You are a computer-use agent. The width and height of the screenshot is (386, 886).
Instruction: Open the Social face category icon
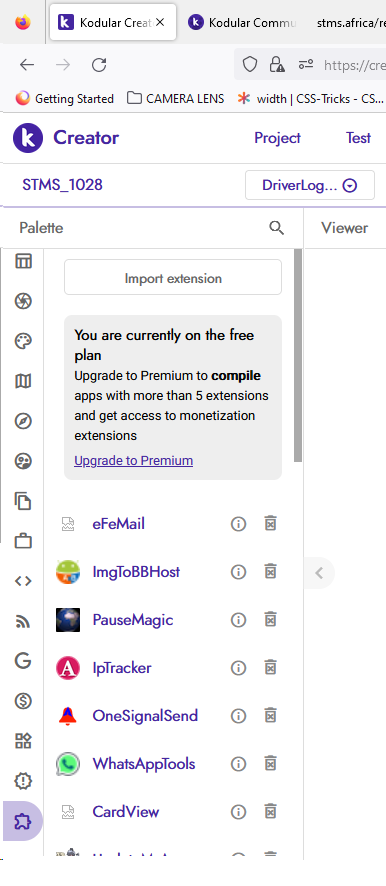click(x=23, y=462)
